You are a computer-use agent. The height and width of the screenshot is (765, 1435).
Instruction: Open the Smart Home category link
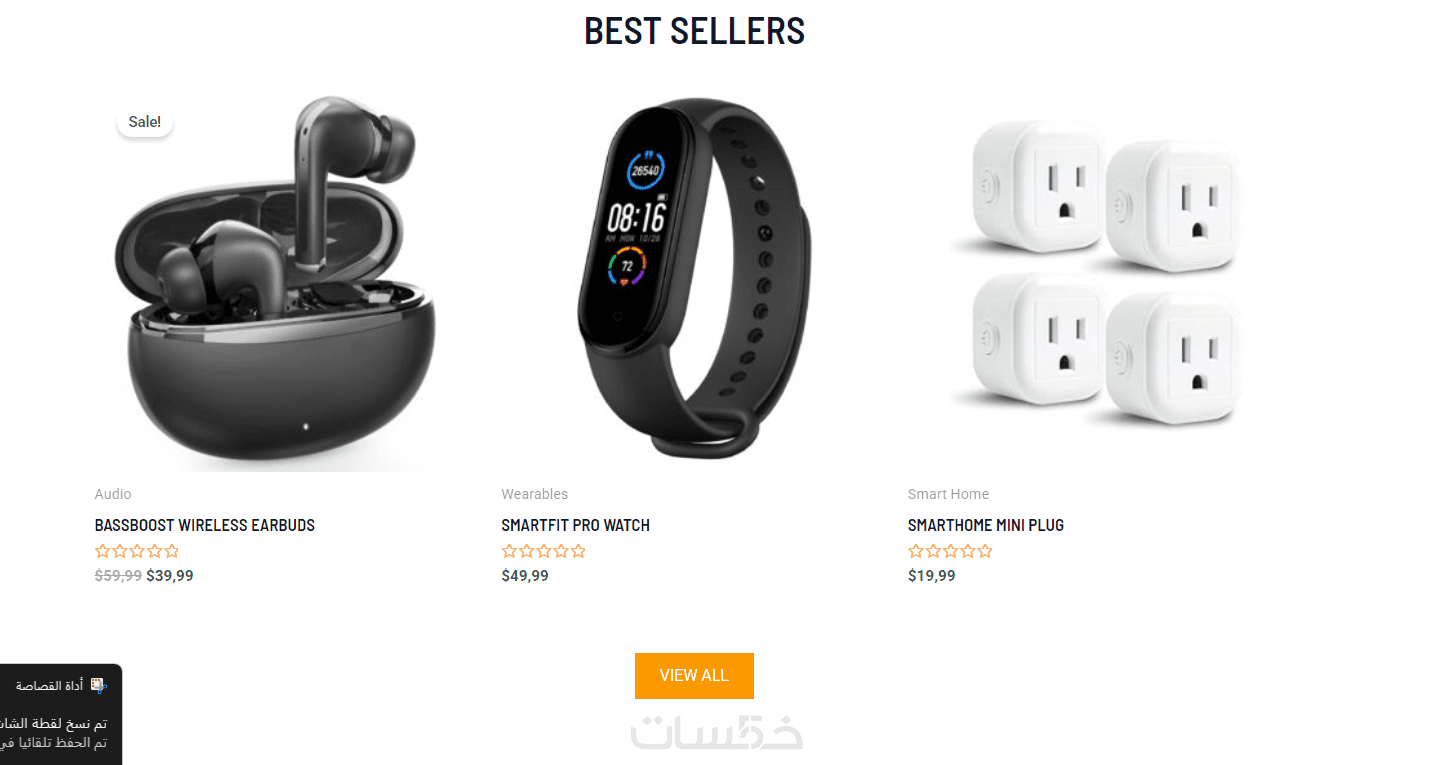tap(948, 494)
